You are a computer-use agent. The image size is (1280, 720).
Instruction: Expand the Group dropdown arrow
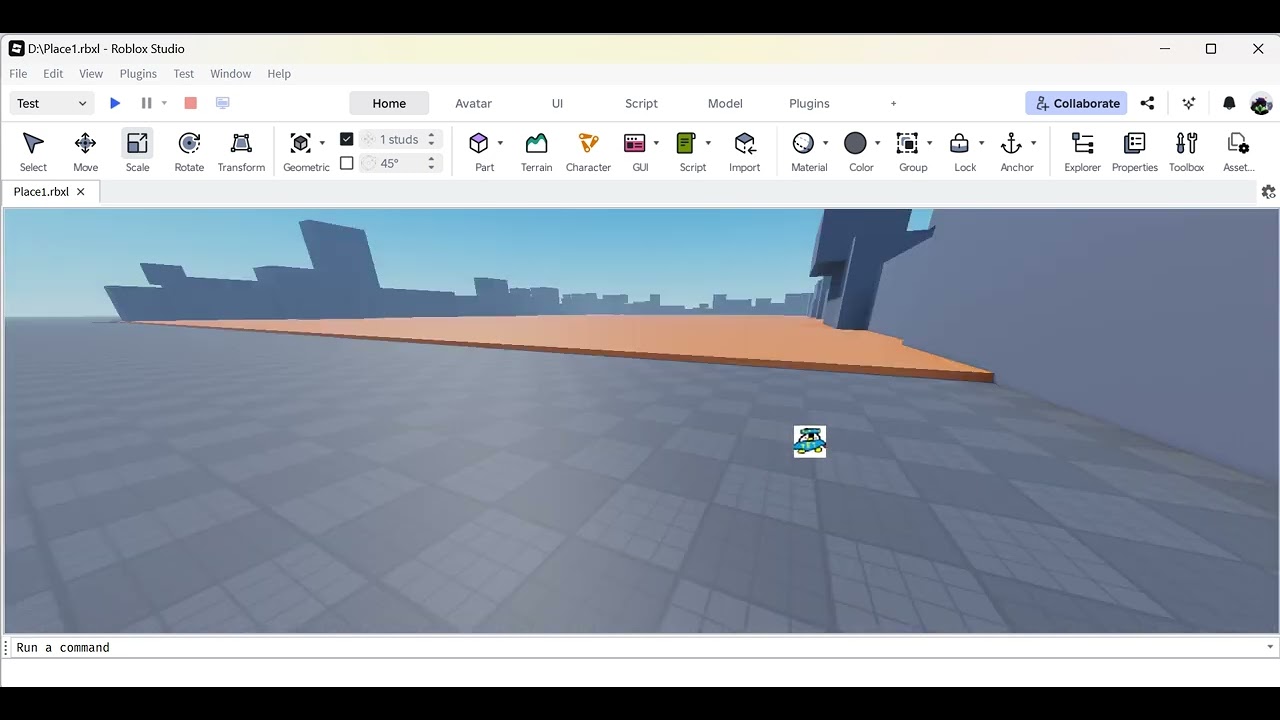tap(929, 143)
